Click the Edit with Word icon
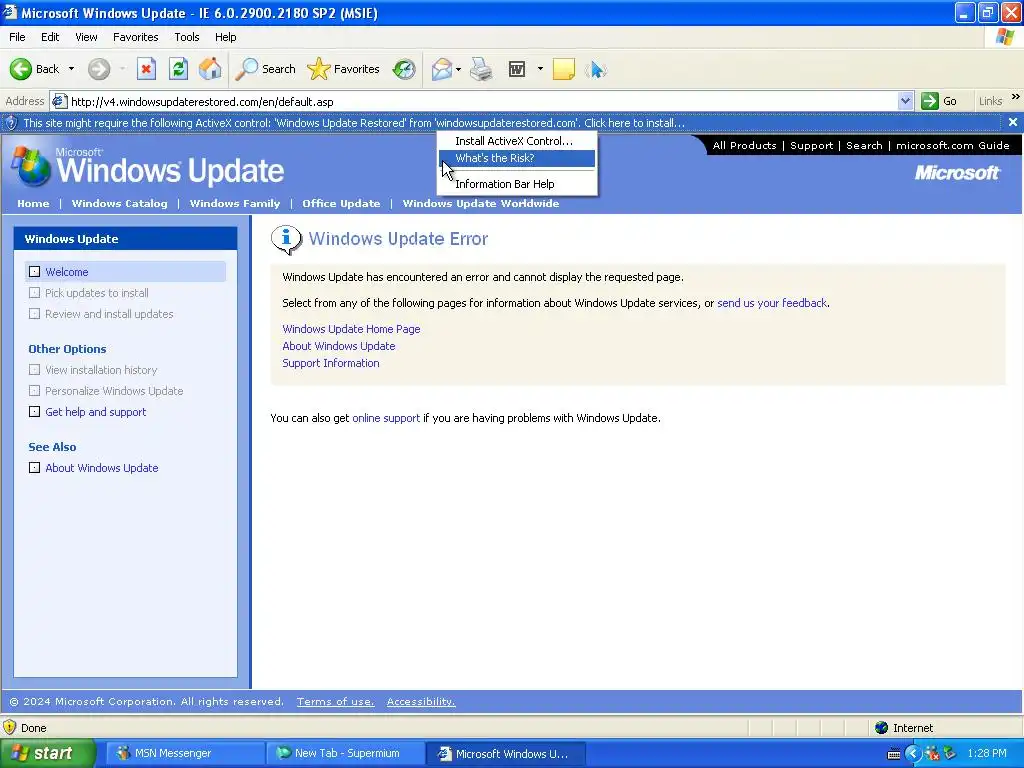This screenshot has height=768, width=1024. (x=517, y=69)
